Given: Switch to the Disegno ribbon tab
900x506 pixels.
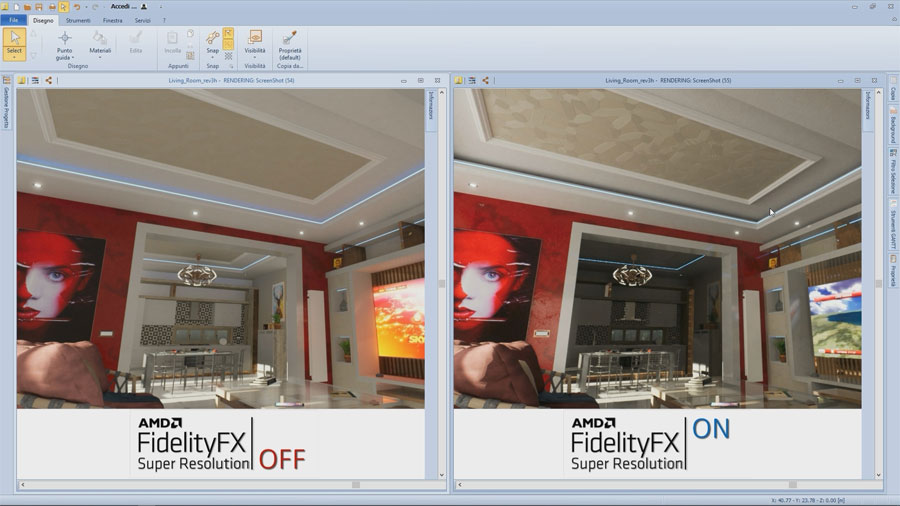Looking at the screenshot, I should pyautogui.click(x=43, y=20).
